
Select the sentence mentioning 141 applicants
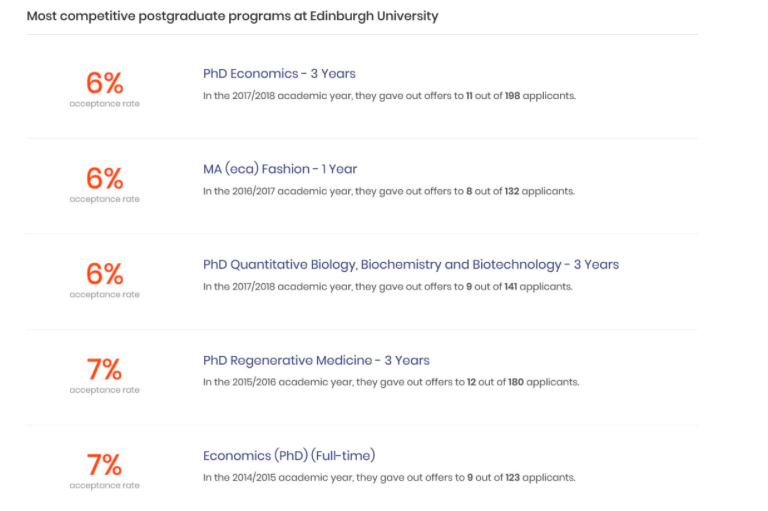(387, 287)
